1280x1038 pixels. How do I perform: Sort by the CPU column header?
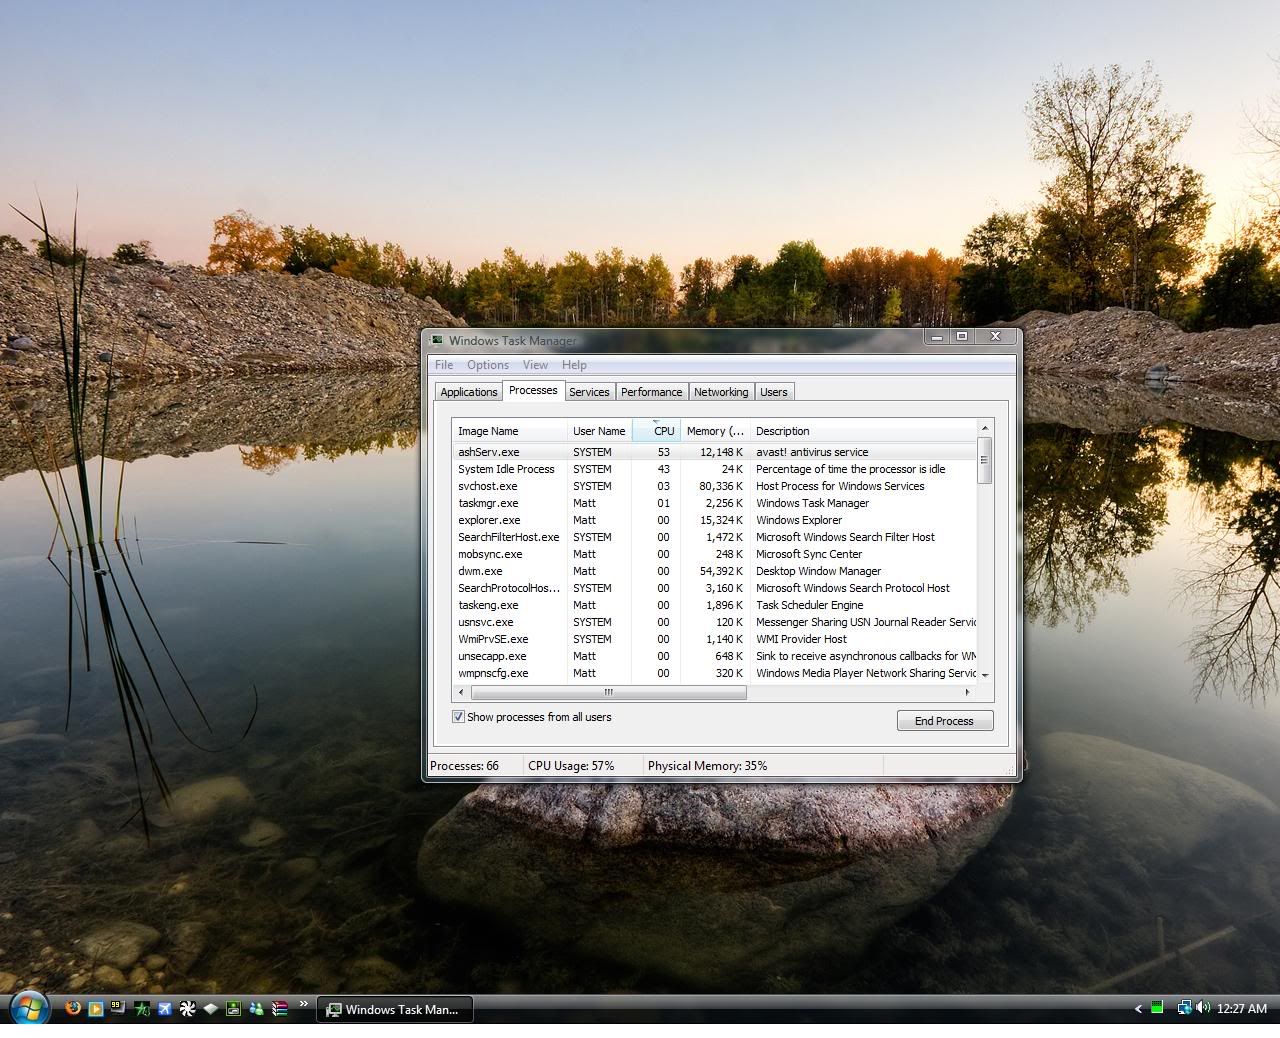tap(656, 431)
